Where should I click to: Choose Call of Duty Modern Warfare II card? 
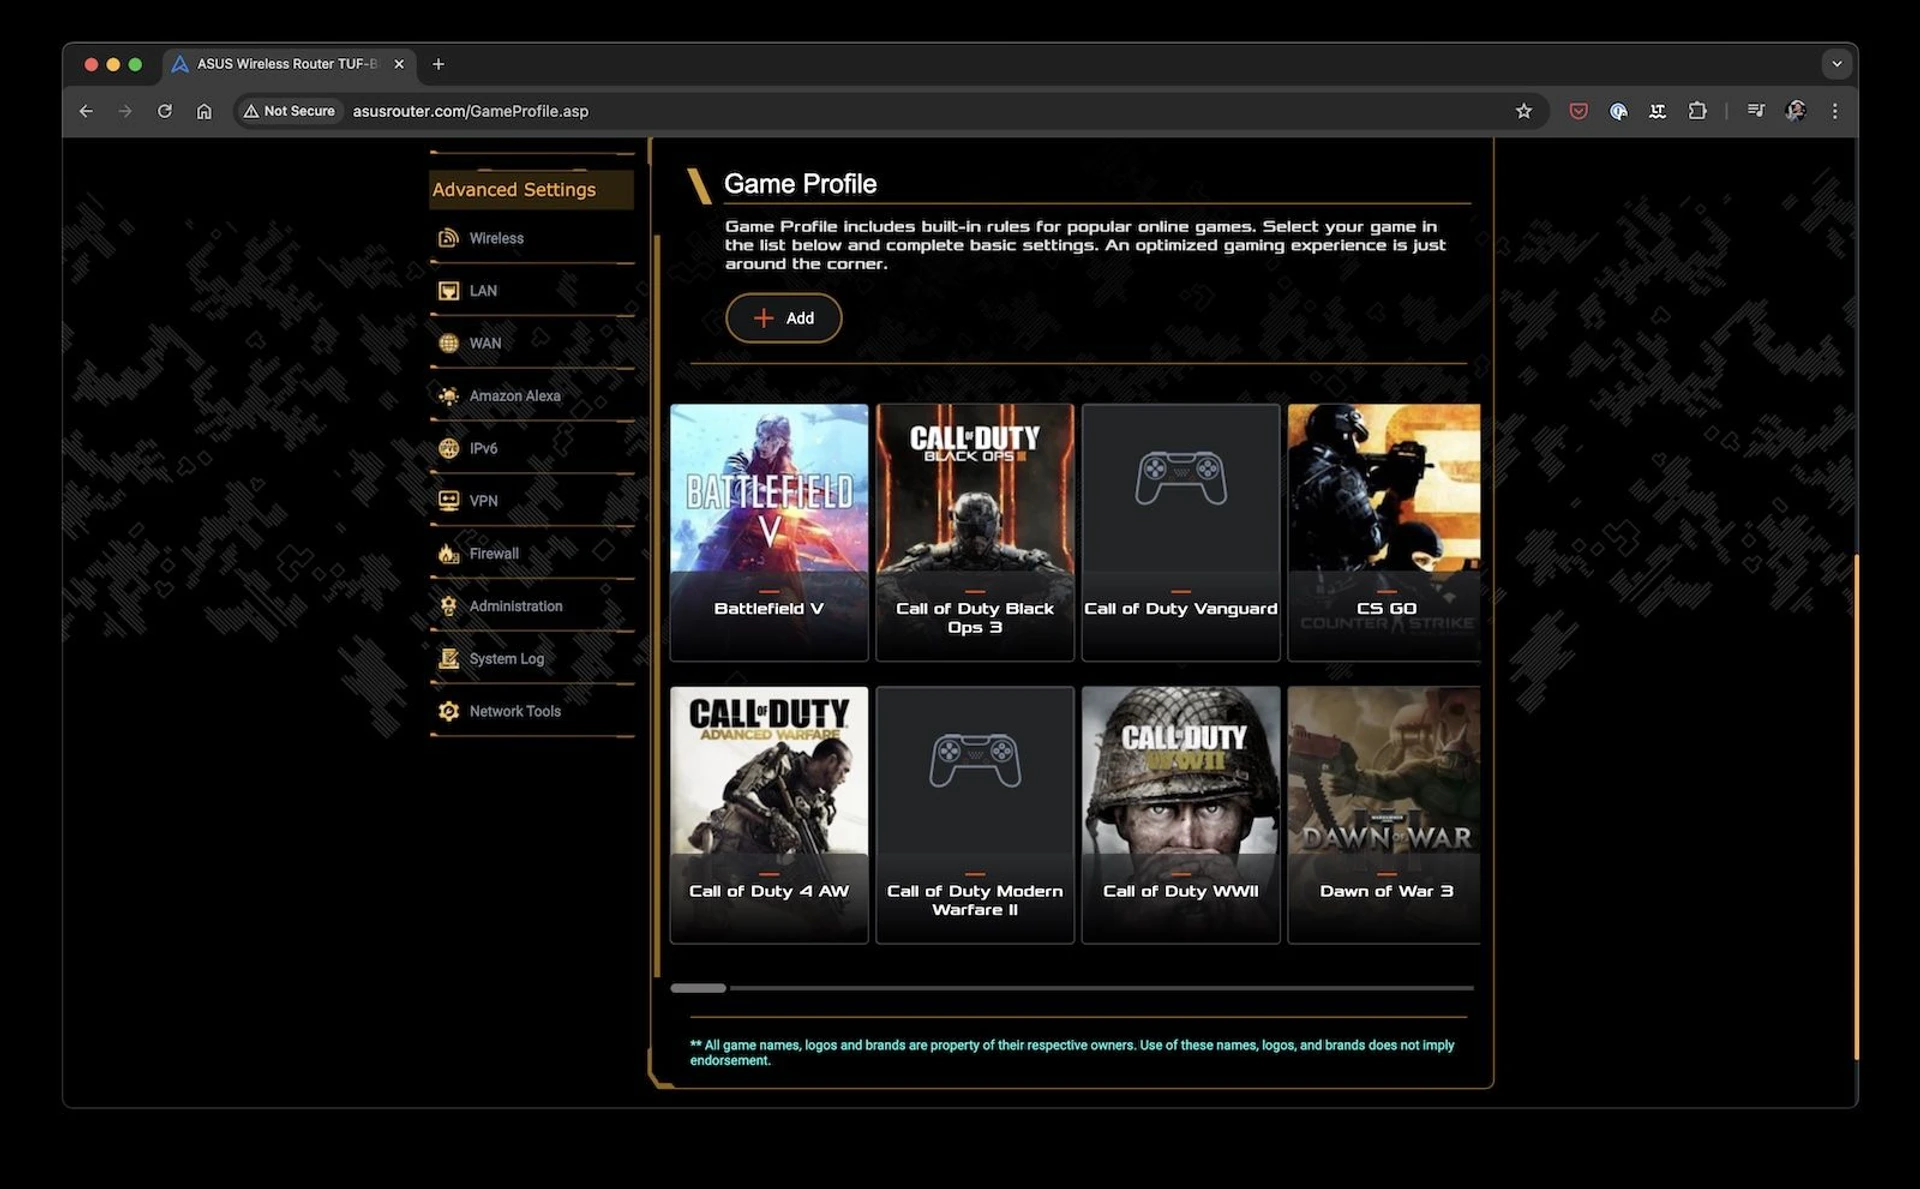pos(975,814)
